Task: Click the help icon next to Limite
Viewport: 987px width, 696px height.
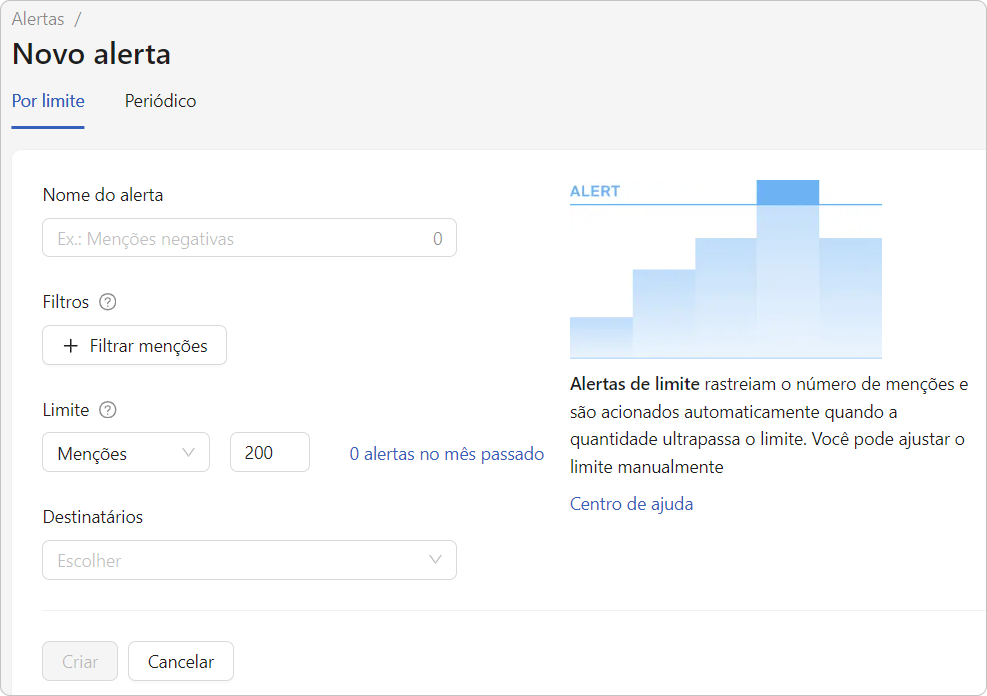Action: pyautogui.click(x=108, y=410)
